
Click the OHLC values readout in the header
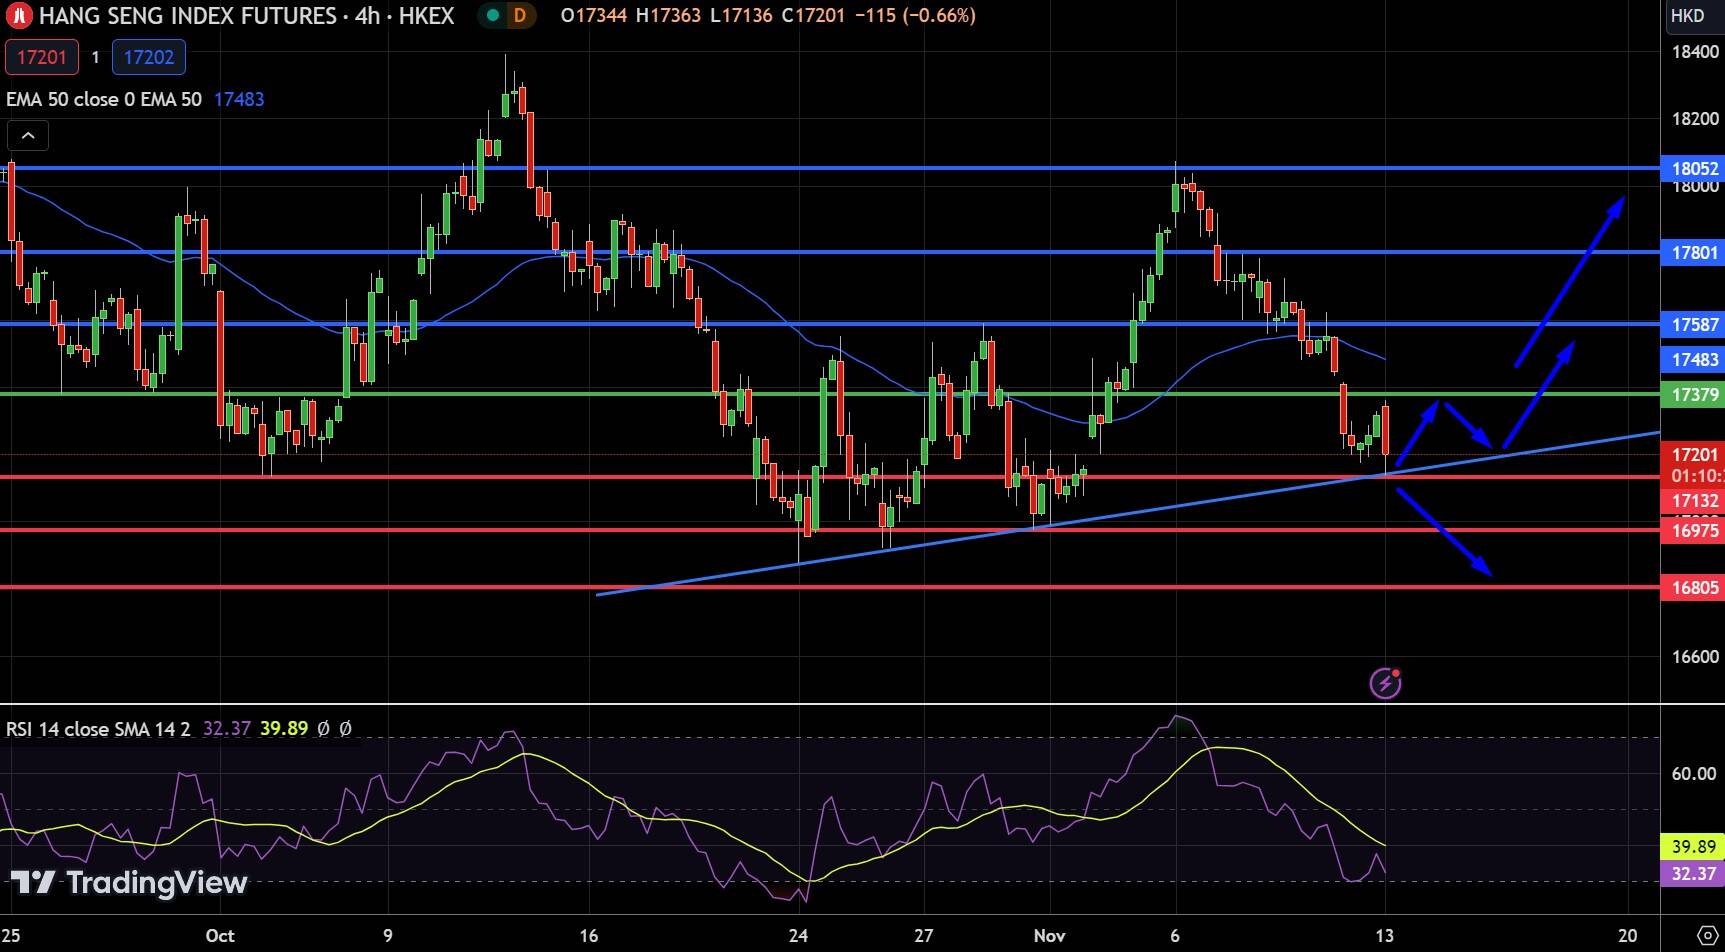tap(768, 16)
